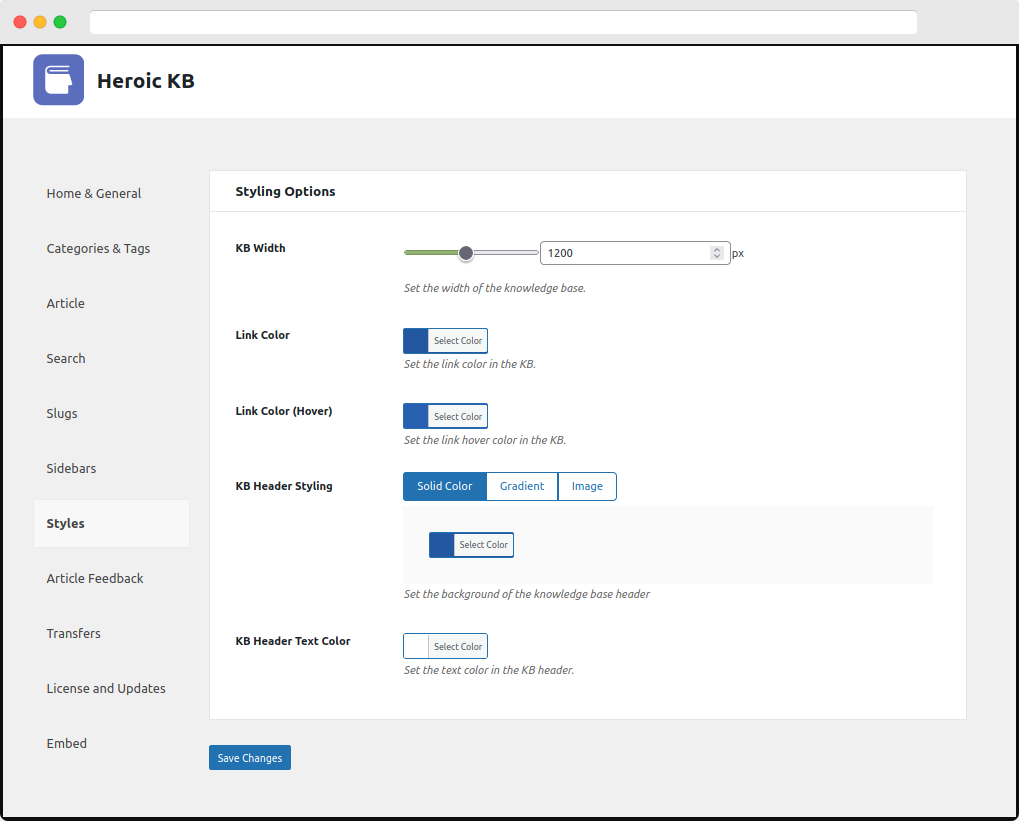Screen dimensions: 1019x821
Task: Select the Sidebars settings tab
Action: coord(72,469)
